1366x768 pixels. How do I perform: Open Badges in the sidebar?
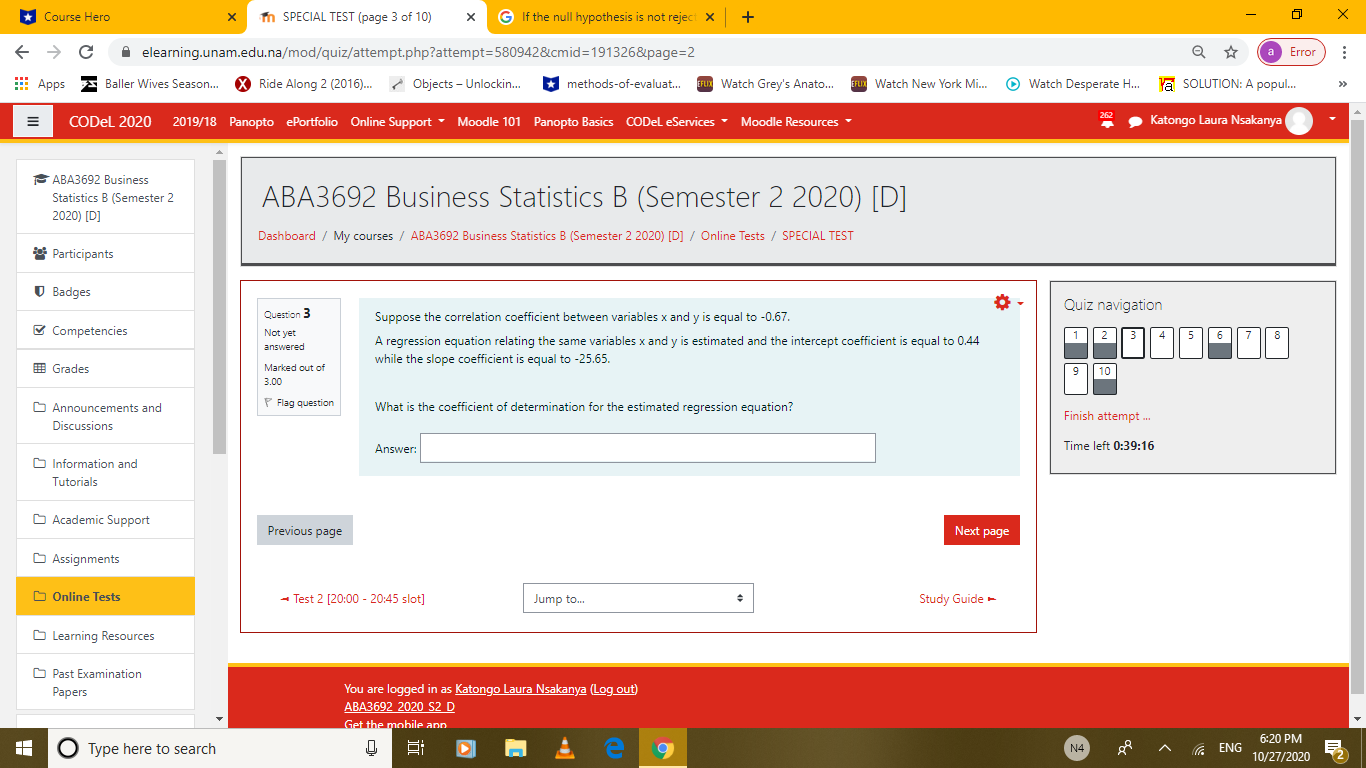(106, 292)
